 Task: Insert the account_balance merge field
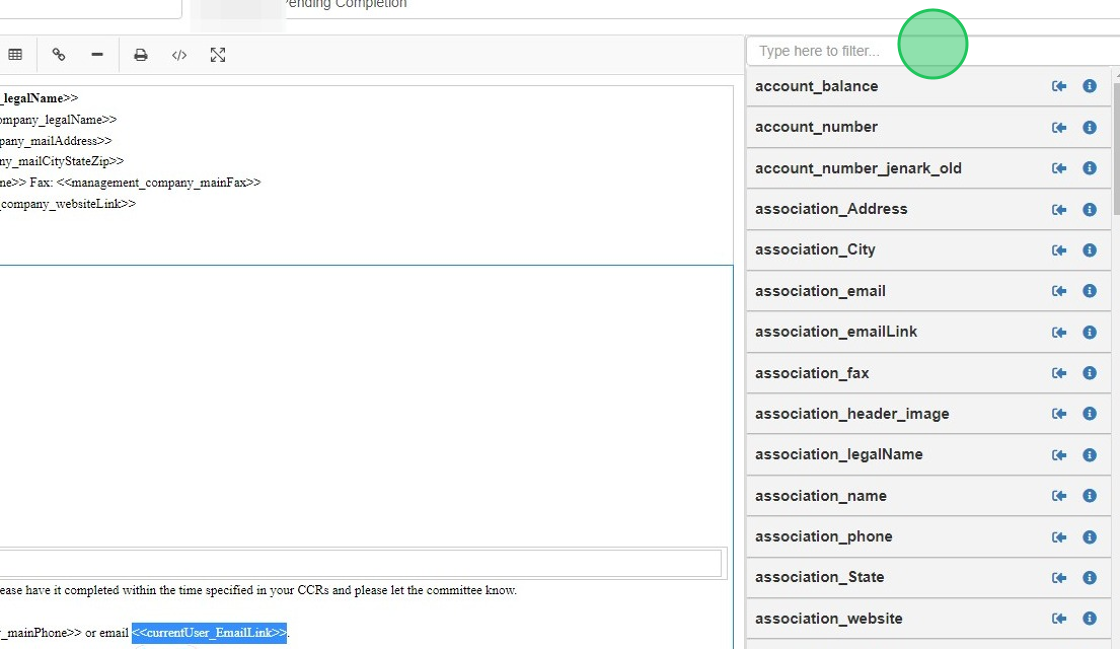pos(1059,86)
